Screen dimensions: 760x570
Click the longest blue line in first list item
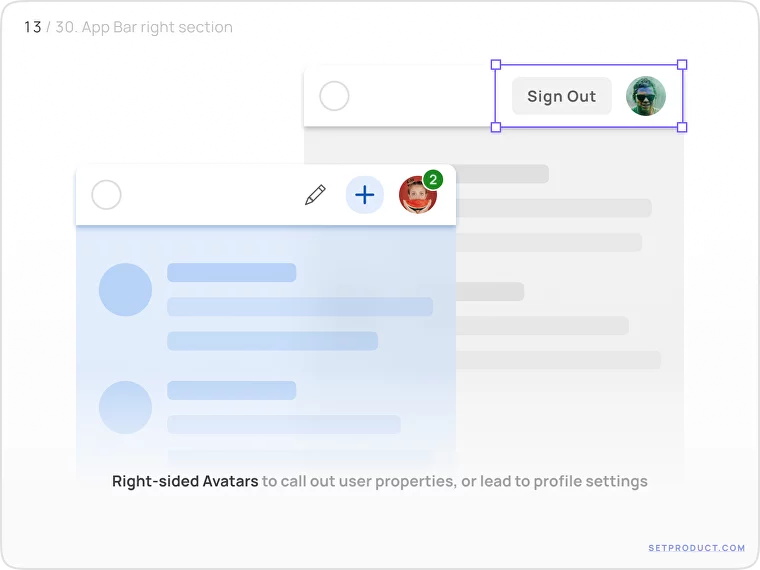[300, 307]
